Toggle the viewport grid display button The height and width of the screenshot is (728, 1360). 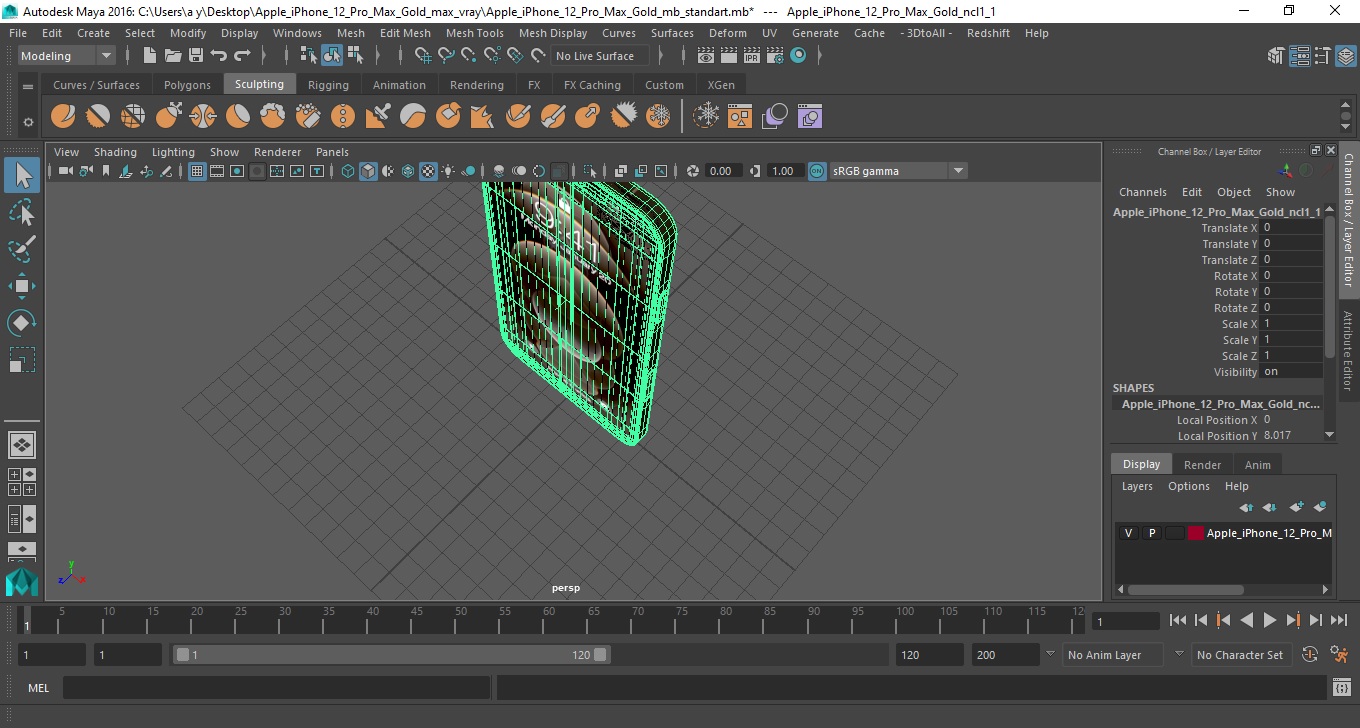point(197,171)
